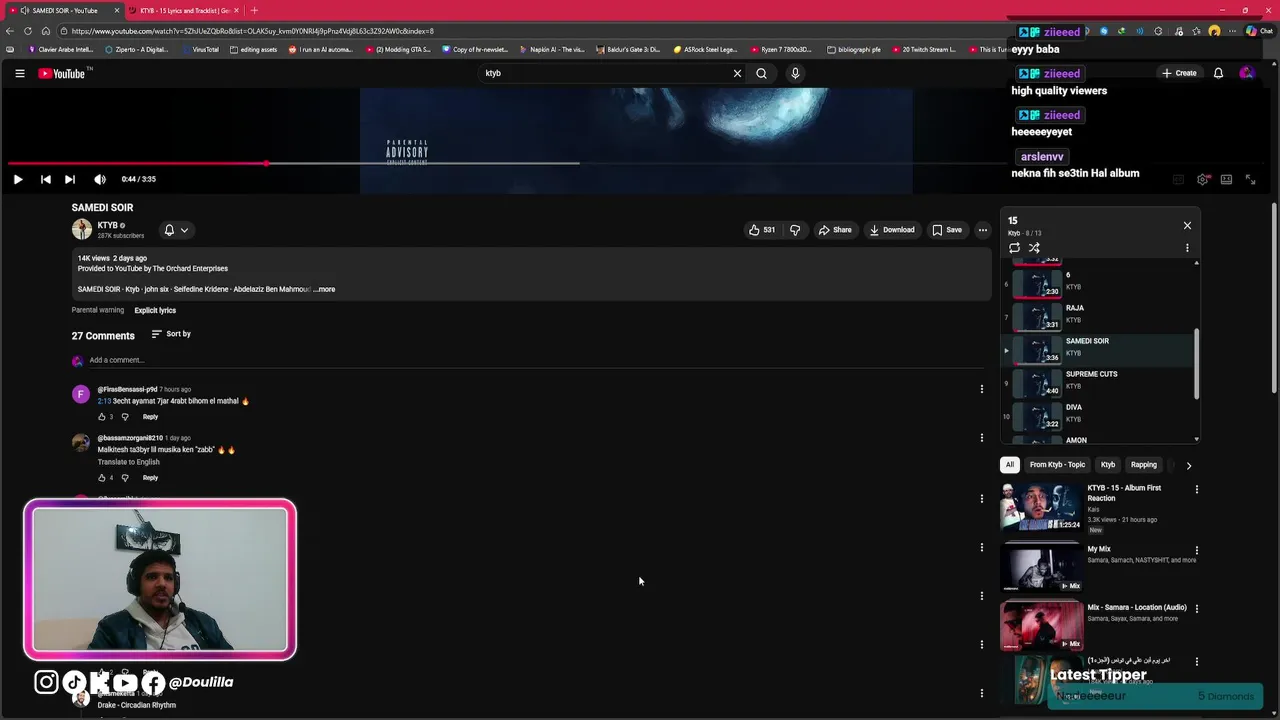Mute the video volume speaker icon
This screenshot has height=720, width=1280.
pyautogui.click(x=100, y=179)
